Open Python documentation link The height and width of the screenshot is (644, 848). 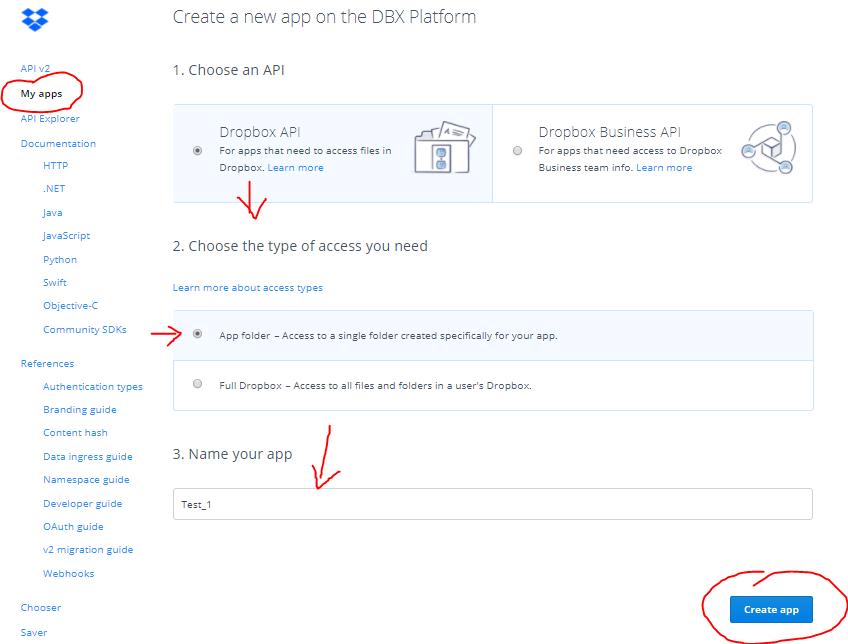60,260
